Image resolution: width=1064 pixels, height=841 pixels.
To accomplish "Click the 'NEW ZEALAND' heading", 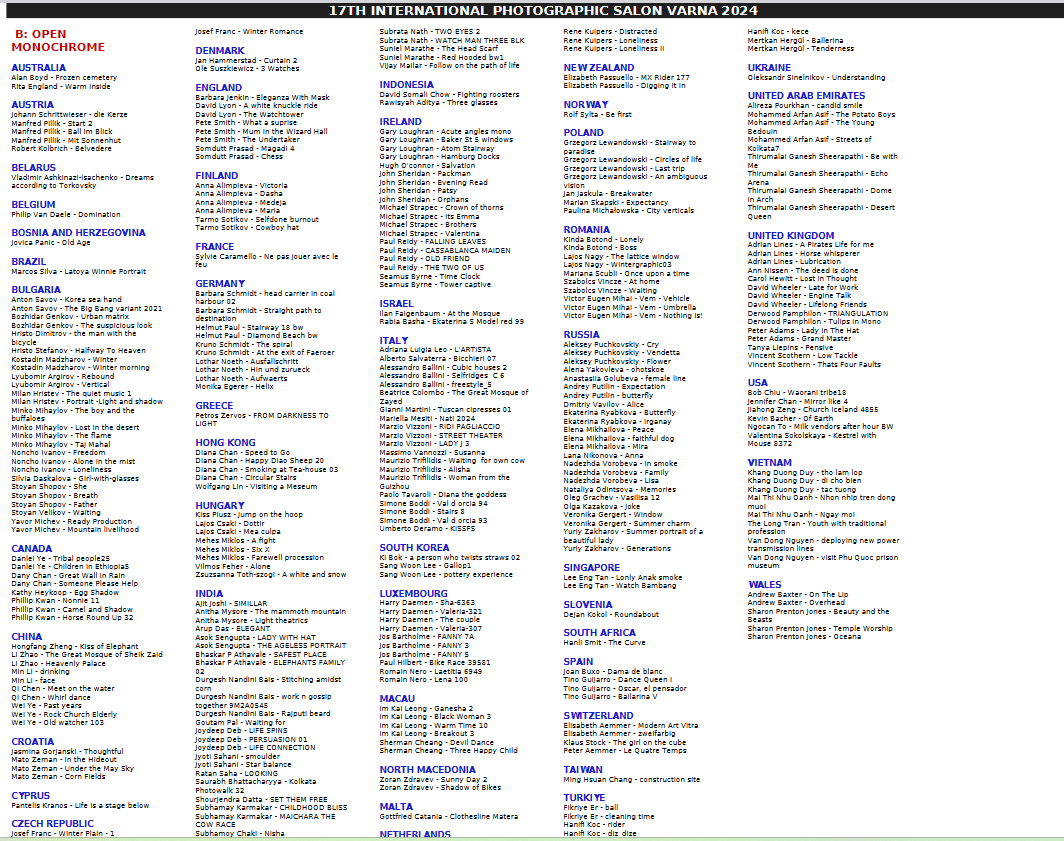I will 598,68.
